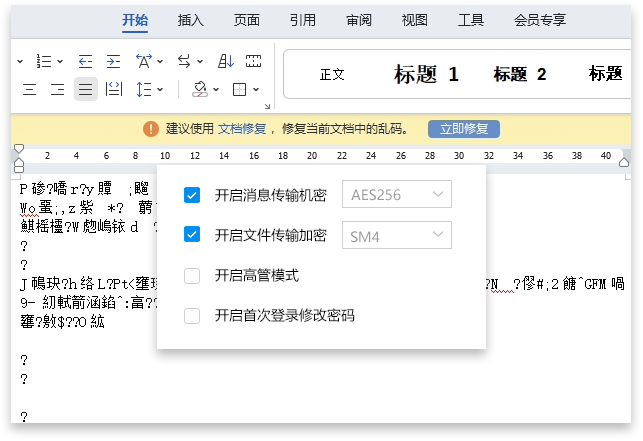
Task: Apply the 标题 1 style
Action: point(426,74)
